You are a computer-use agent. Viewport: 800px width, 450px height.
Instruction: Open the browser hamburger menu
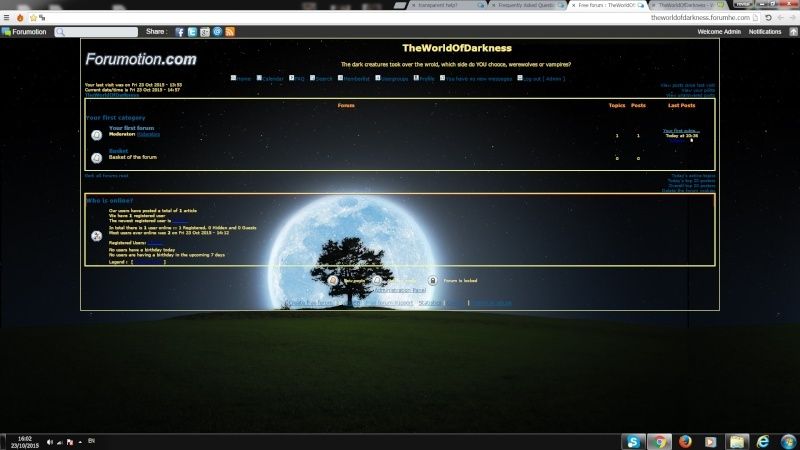(x=6, y=17)
